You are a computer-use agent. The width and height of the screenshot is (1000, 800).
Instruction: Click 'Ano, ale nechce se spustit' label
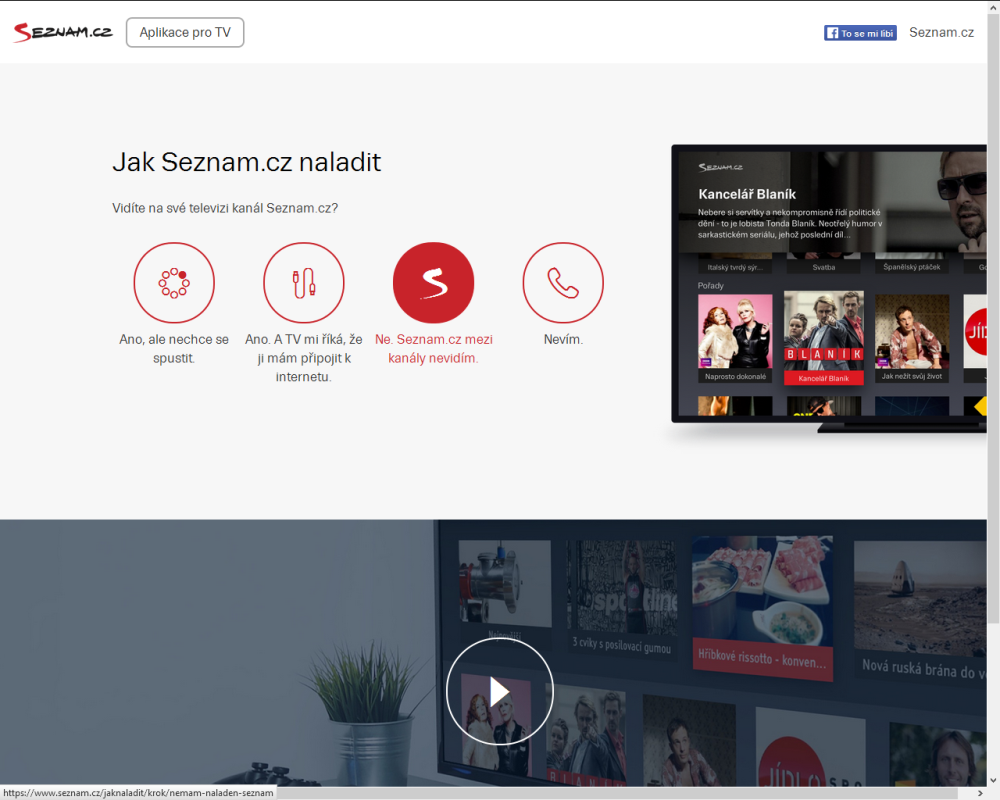[174, 348]
